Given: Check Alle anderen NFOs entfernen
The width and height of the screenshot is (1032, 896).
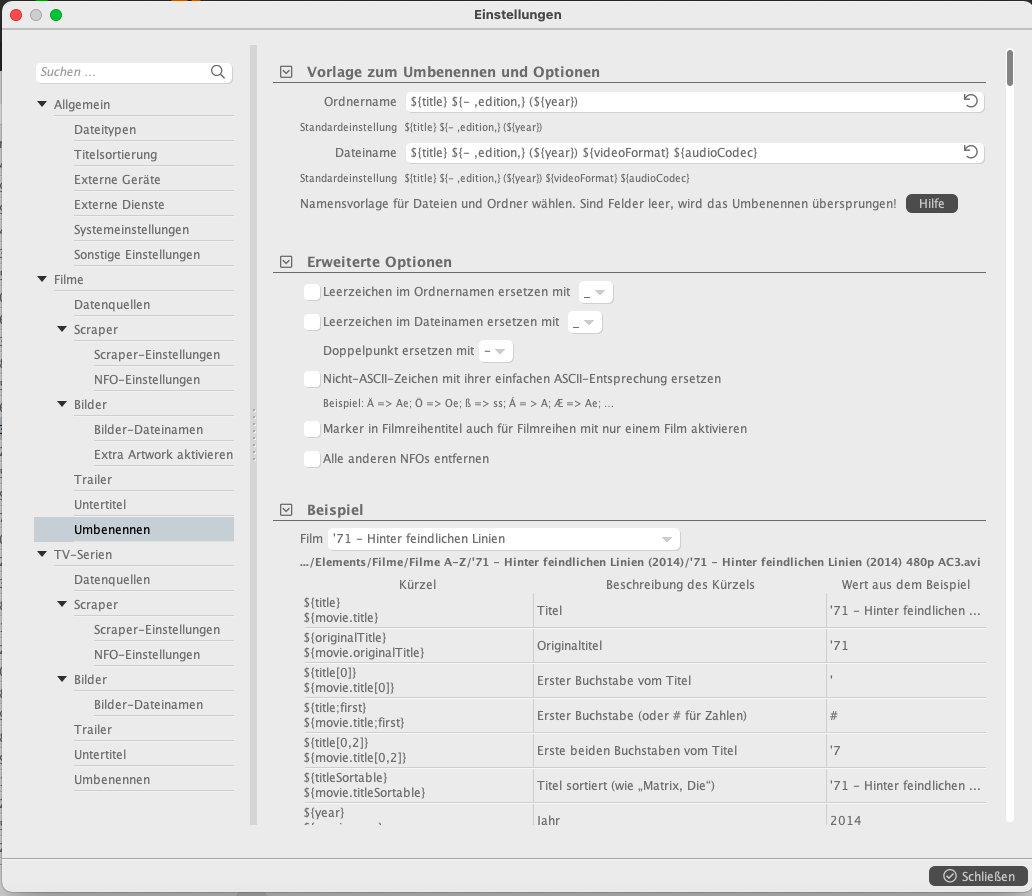Looking at the screenshot, I should (x=312, y=459).
